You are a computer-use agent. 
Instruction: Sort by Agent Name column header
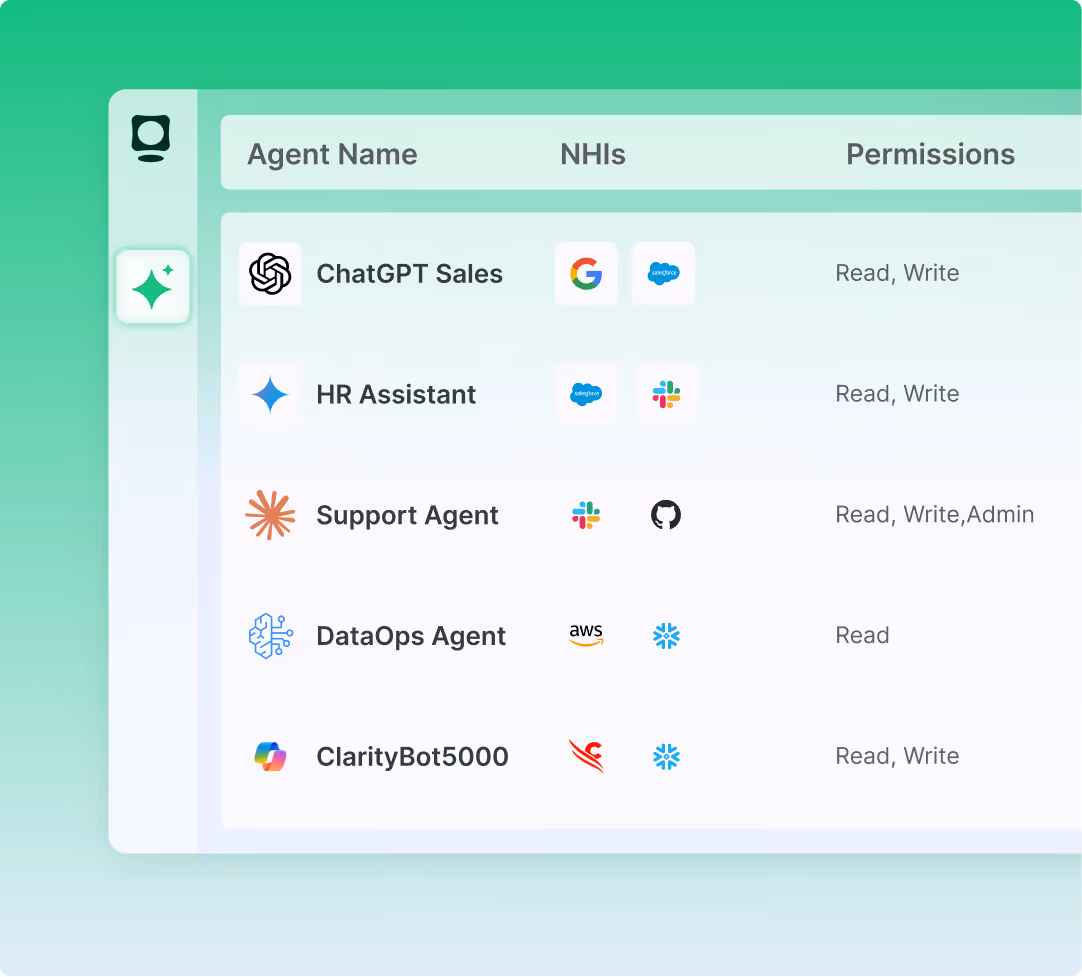(332, 155)
